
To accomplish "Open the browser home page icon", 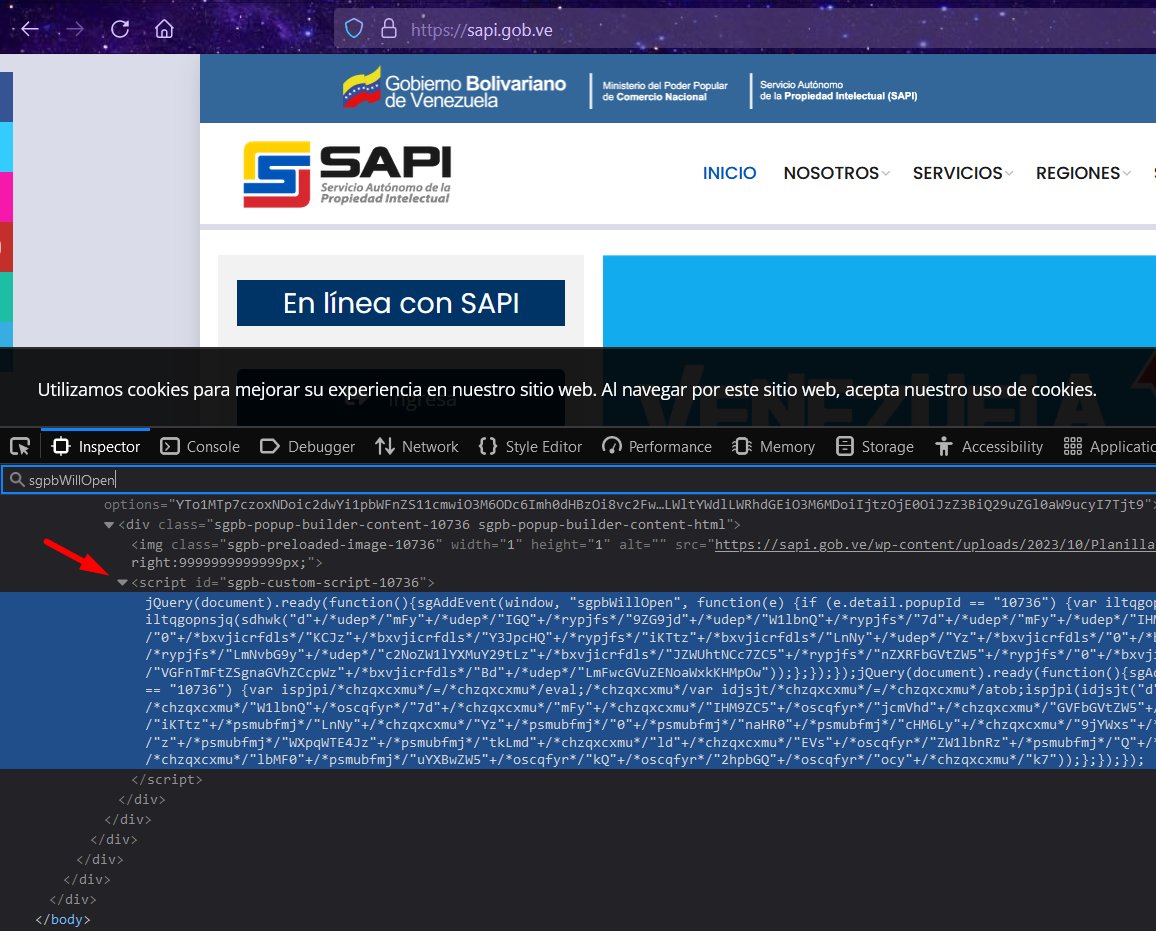I will tap(164, 29).
